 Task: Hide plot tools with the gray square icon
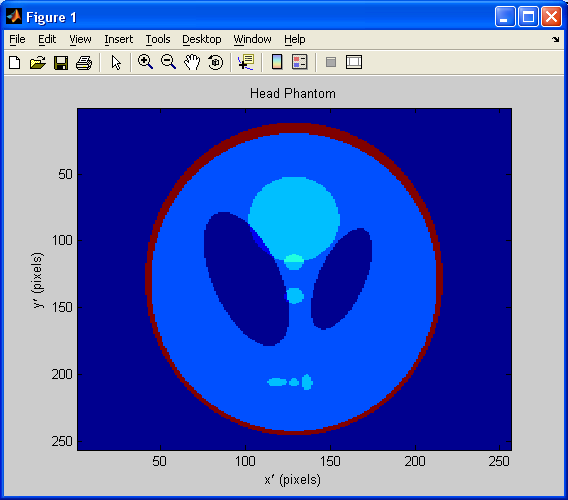331,62
